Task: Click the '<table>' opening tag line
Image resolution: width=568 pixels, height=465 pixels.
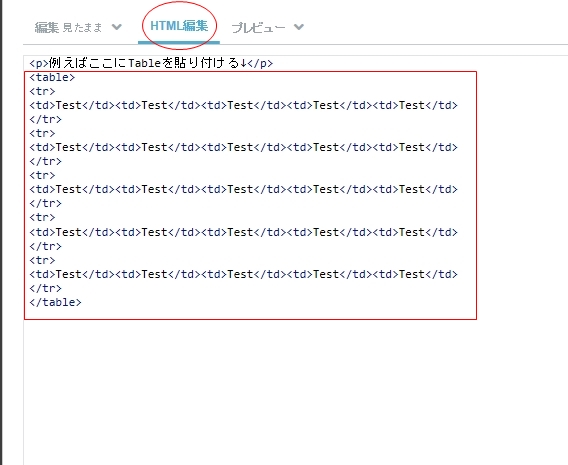Action: [x=52, y=77]
